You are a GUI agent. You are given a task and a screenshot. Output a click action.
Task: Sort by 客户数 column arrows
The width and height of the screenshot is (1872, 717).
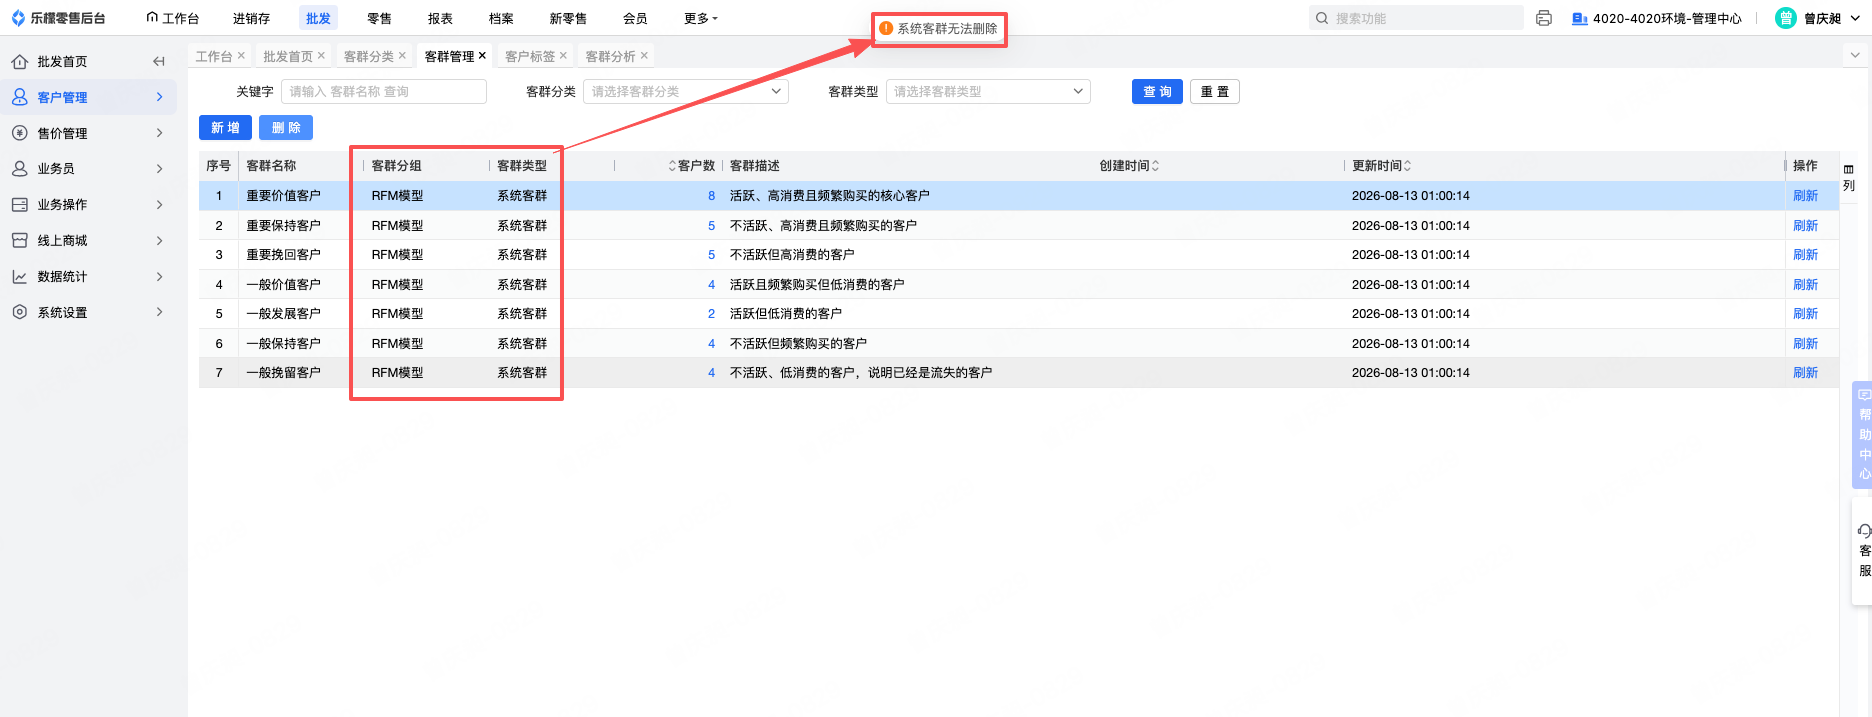pyautogui.click(x=672, y=166)
